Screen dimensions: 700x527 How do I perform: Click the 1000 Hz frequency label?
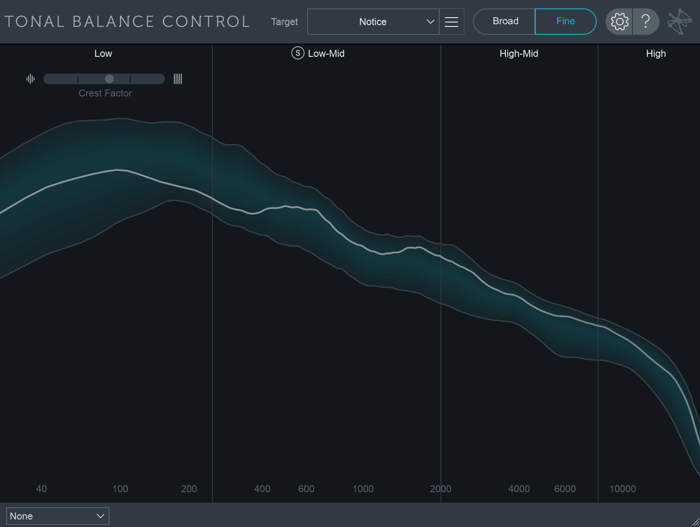point(363,489)
